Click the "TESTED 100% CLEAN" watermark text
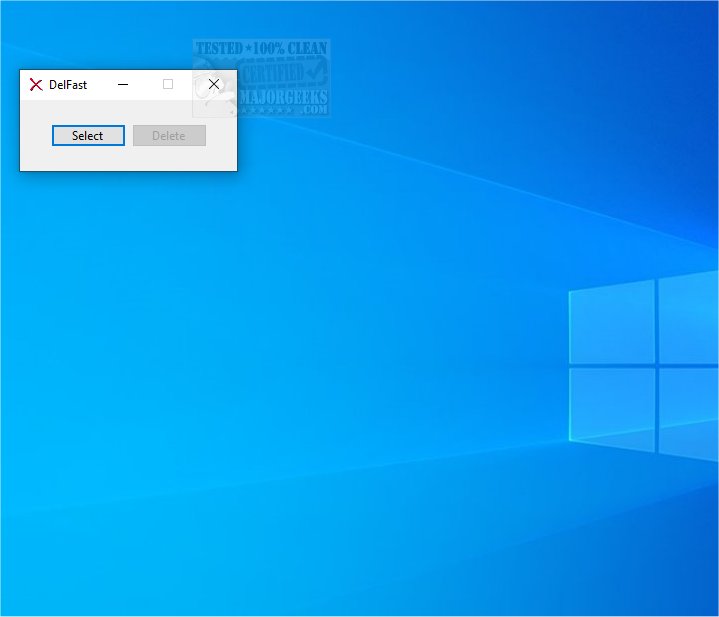719x617 pixels. [262, 48]
